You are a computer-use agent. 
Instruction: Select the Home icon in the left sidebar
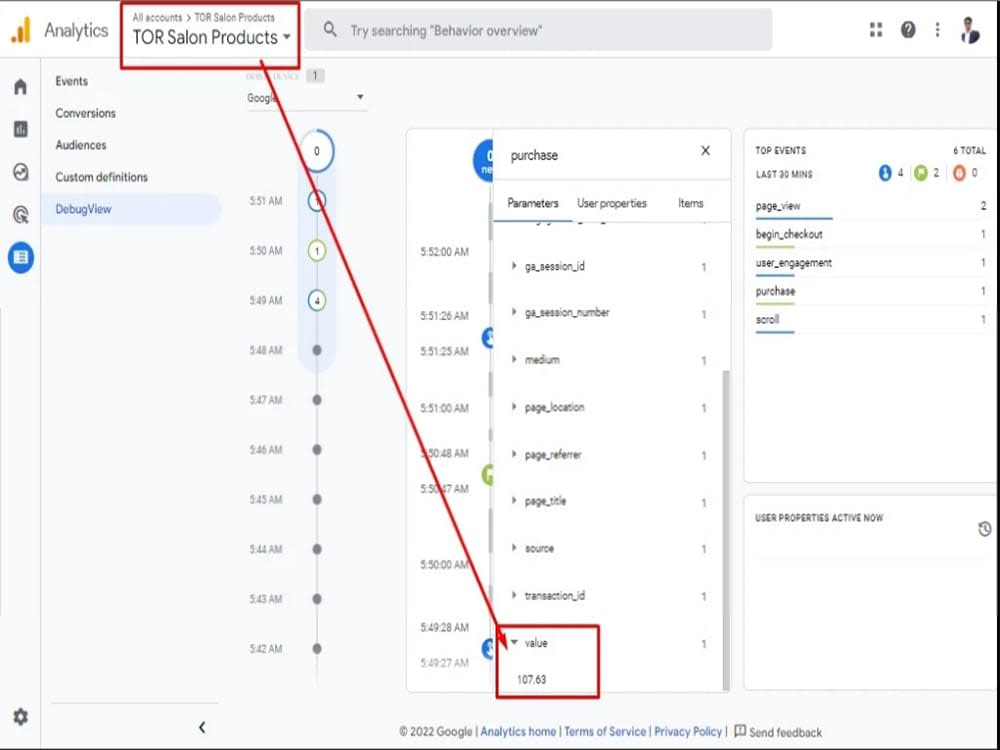tap(20, 86)
